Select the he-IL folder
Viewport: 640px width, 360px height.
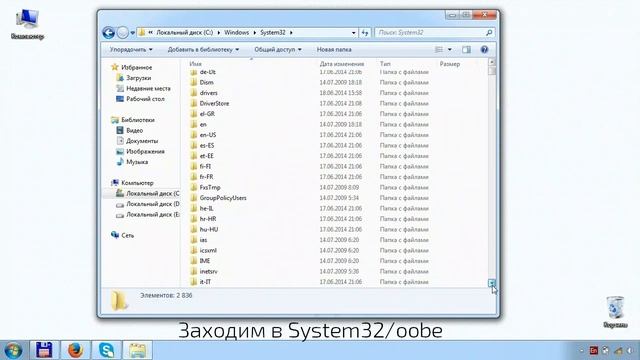(206, 209)
